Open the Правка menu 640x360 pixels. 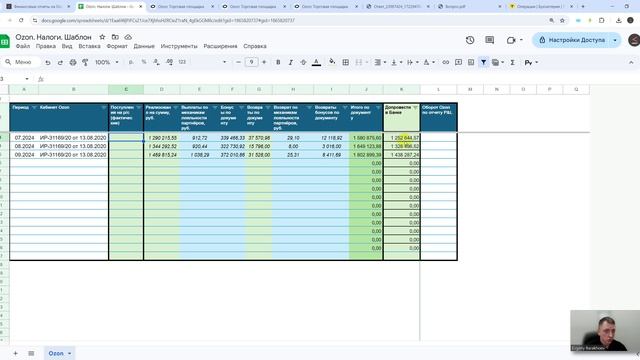click(x=46, y=46)
